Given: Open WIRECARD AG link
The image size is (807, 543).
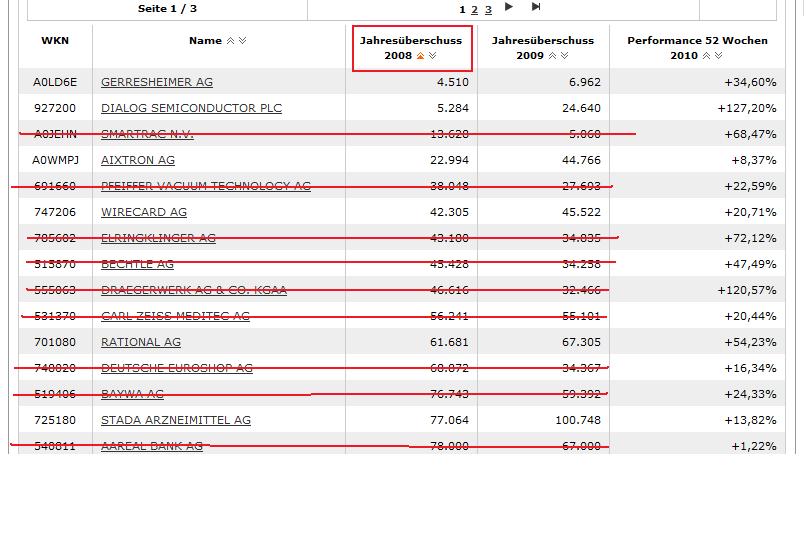Looking at the screenshot, I should tap(144, 212).
